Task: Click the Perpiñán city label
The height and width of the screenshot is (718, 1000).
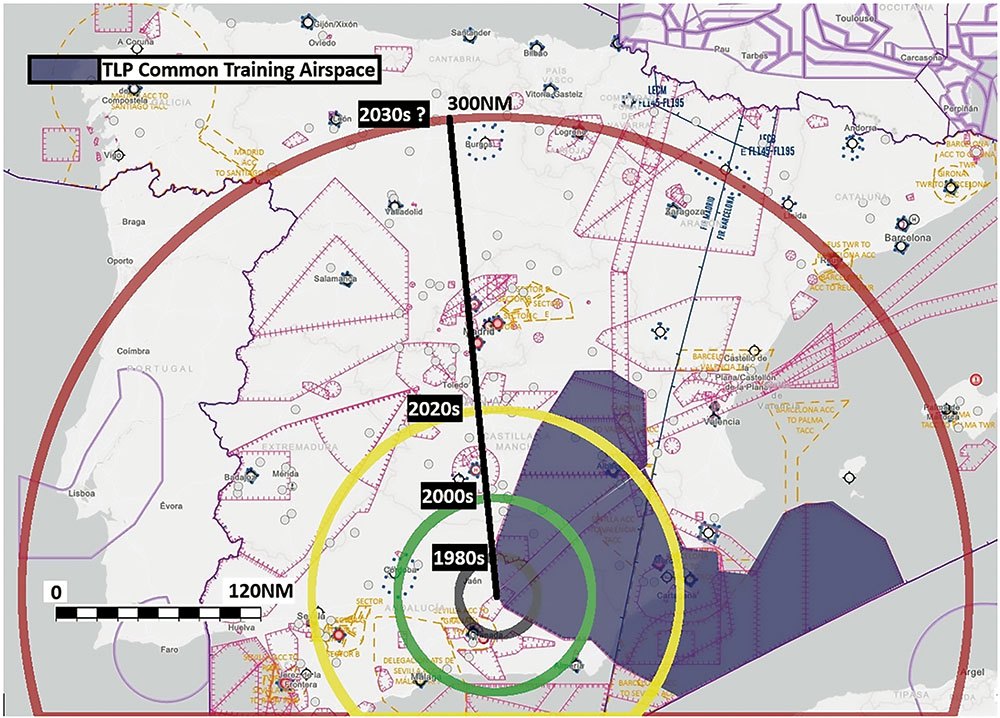Action: tap(960, 108)
